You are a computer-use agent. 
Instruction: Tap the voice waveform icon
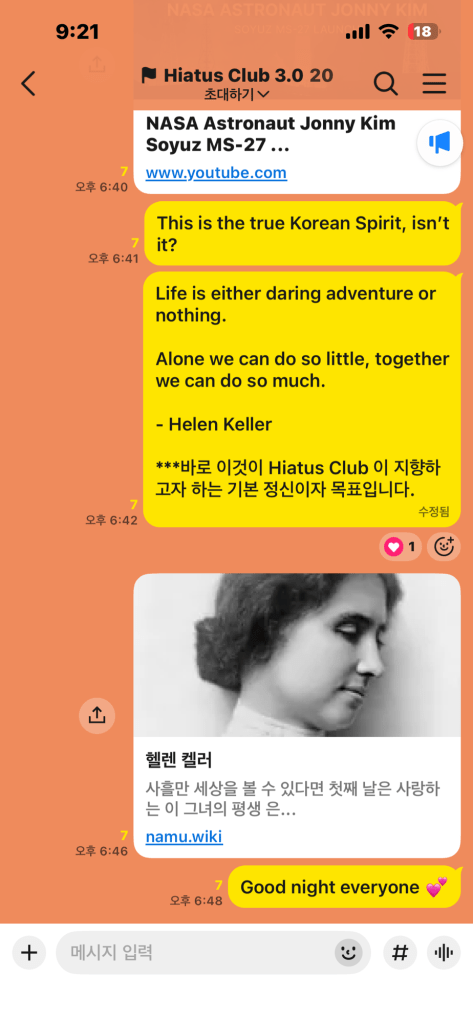pyautogui.click(x=444, y=953)
